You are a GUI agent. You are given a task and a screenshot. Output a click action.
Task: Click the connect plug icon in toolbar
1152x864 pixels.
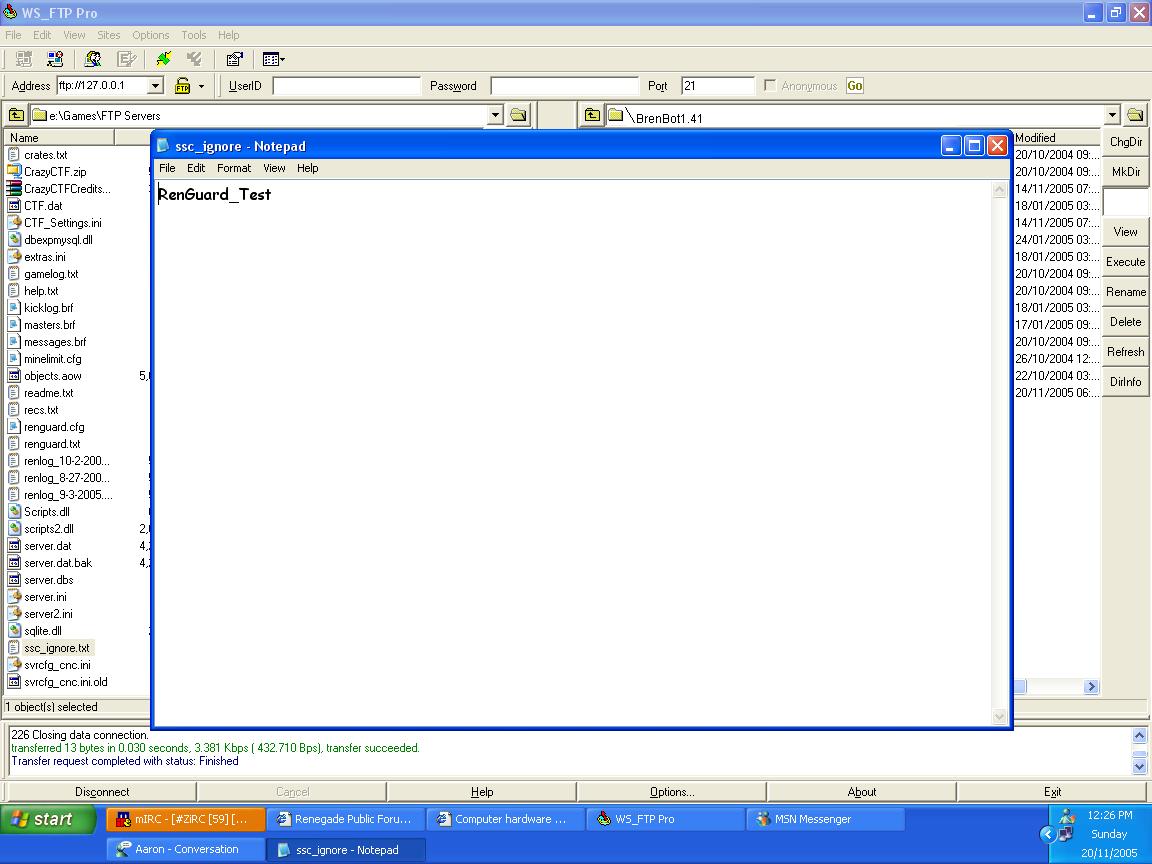coord(164,59)
